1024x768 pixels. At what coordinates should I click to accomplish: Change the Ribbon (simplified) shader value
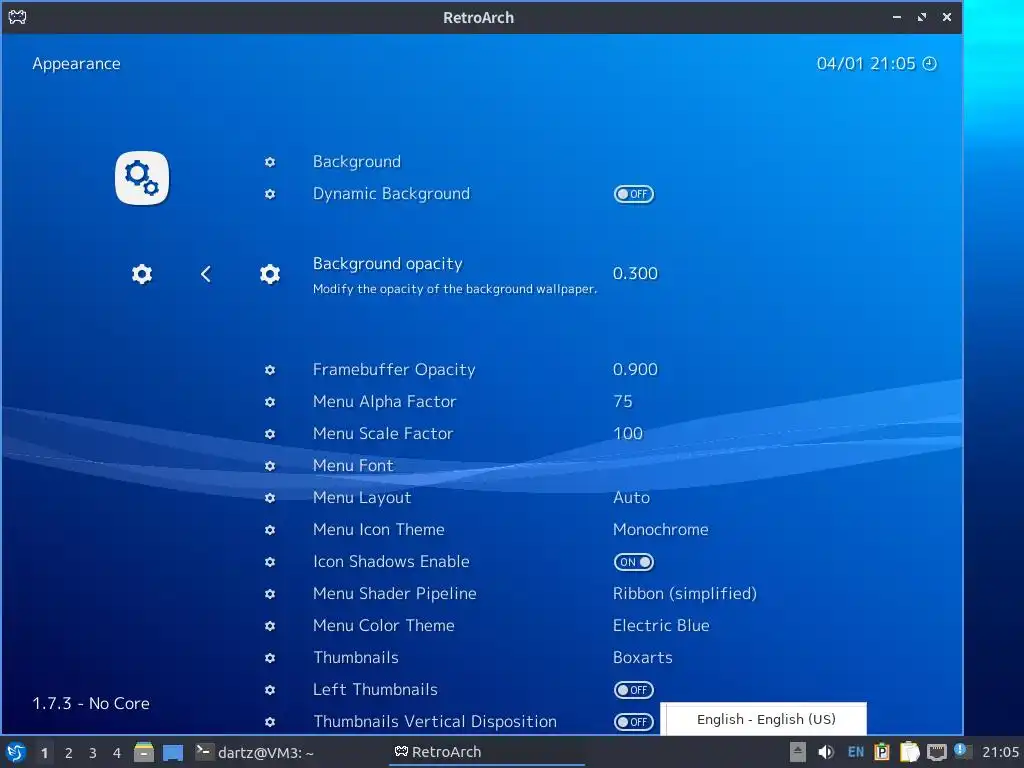684,594
